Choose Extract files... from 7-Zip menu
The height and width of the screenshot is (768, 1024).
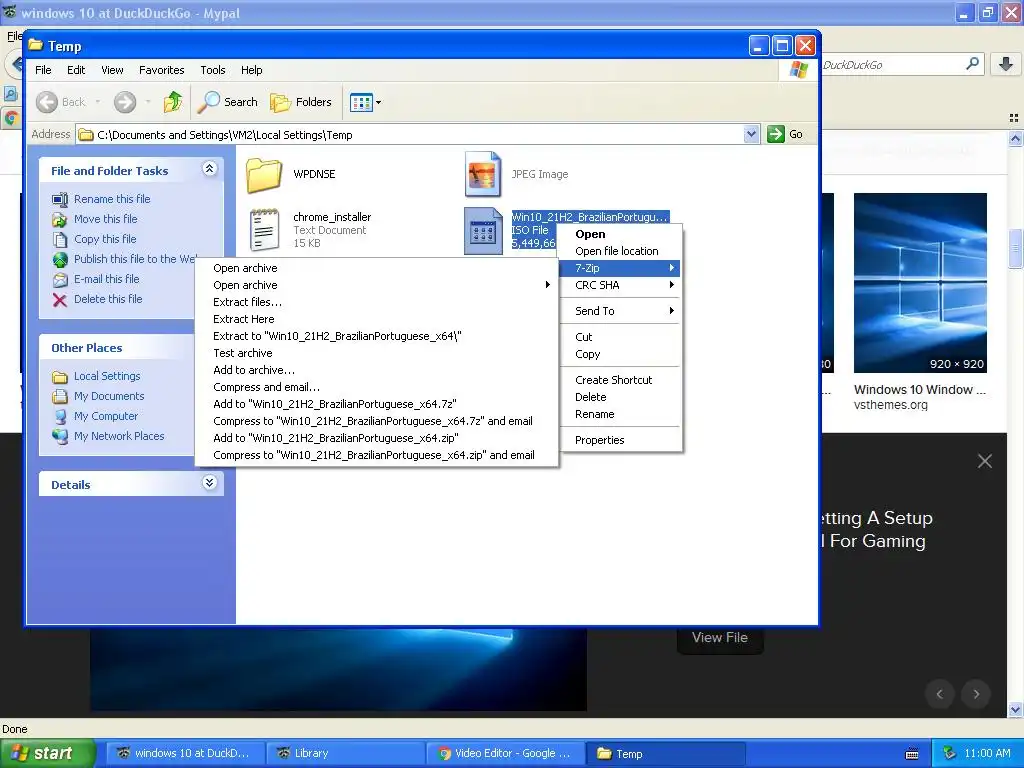377,302
